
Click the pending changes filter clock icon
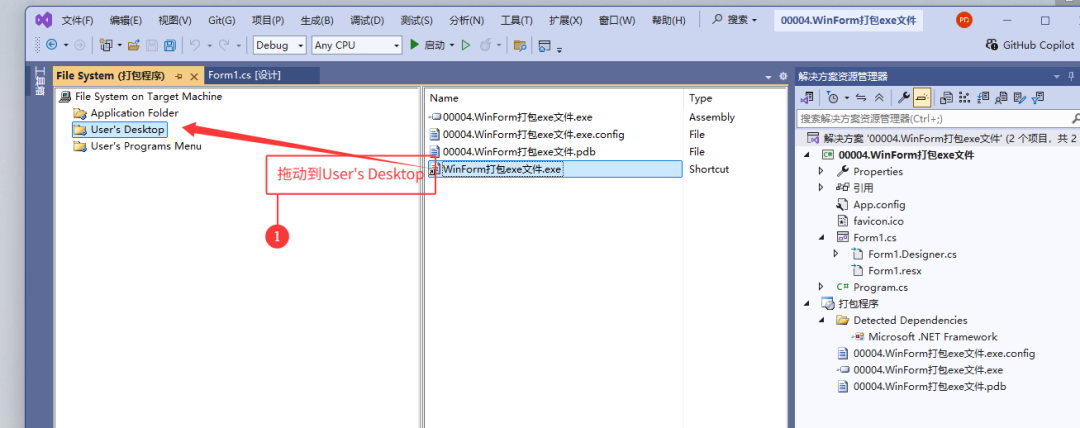[x=833, y=97]
